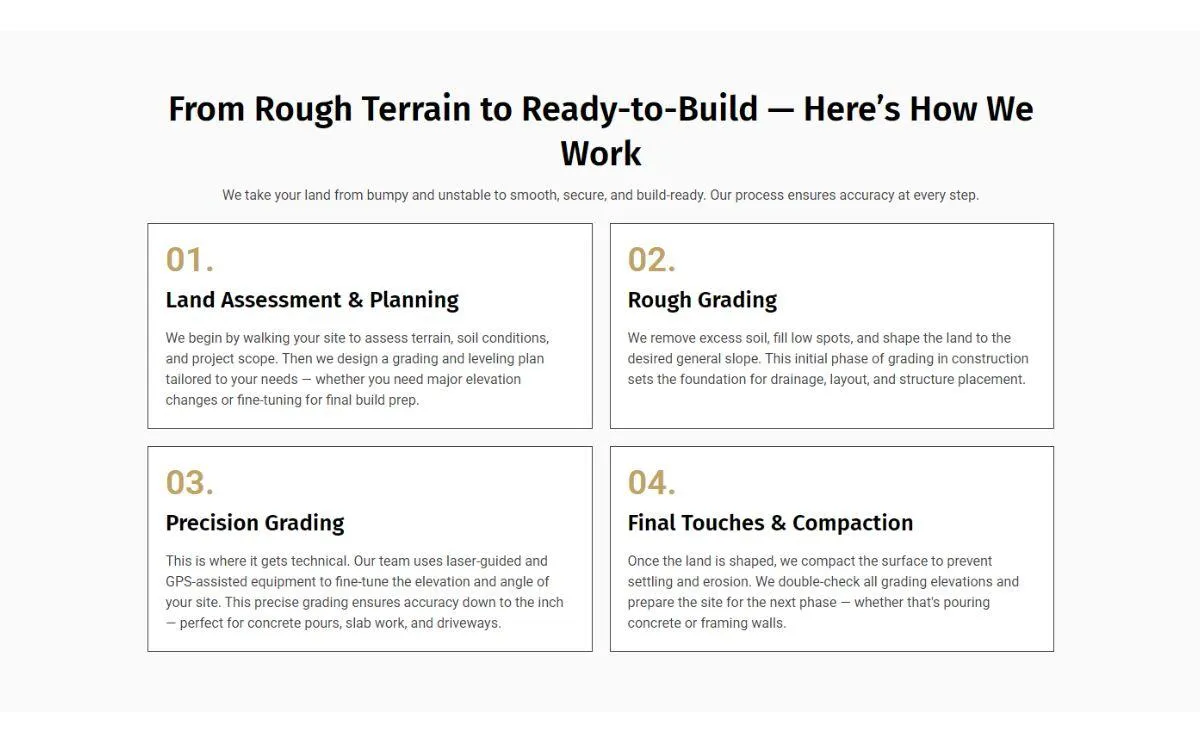Click the Final Touches description about compacting surface

click(823, 592)
